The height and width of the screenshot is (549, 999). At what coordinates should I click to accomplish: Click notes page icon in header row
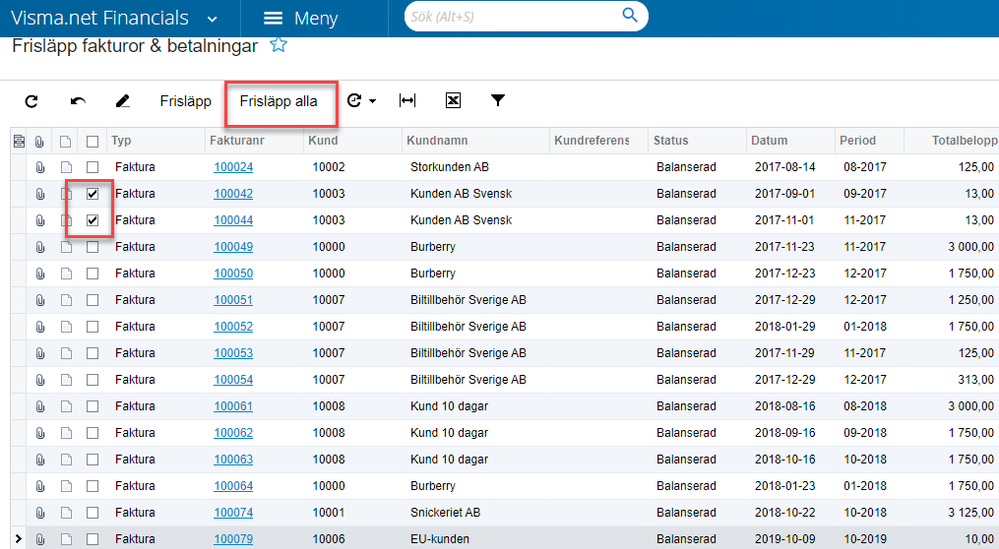pyautogui.click(x=66, y=141)
